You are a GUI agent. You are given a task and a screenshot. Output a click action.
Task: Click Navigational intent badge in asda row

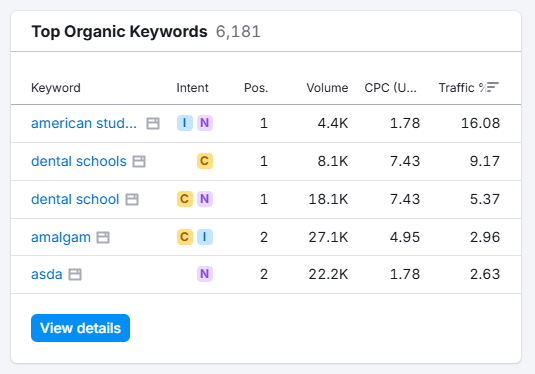(205, 274)
